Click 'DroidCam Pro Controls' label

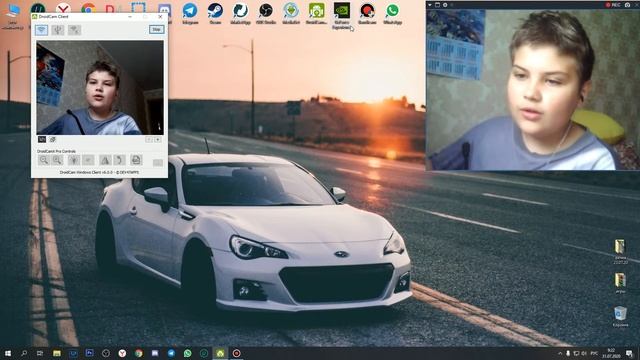pos(56,151)
